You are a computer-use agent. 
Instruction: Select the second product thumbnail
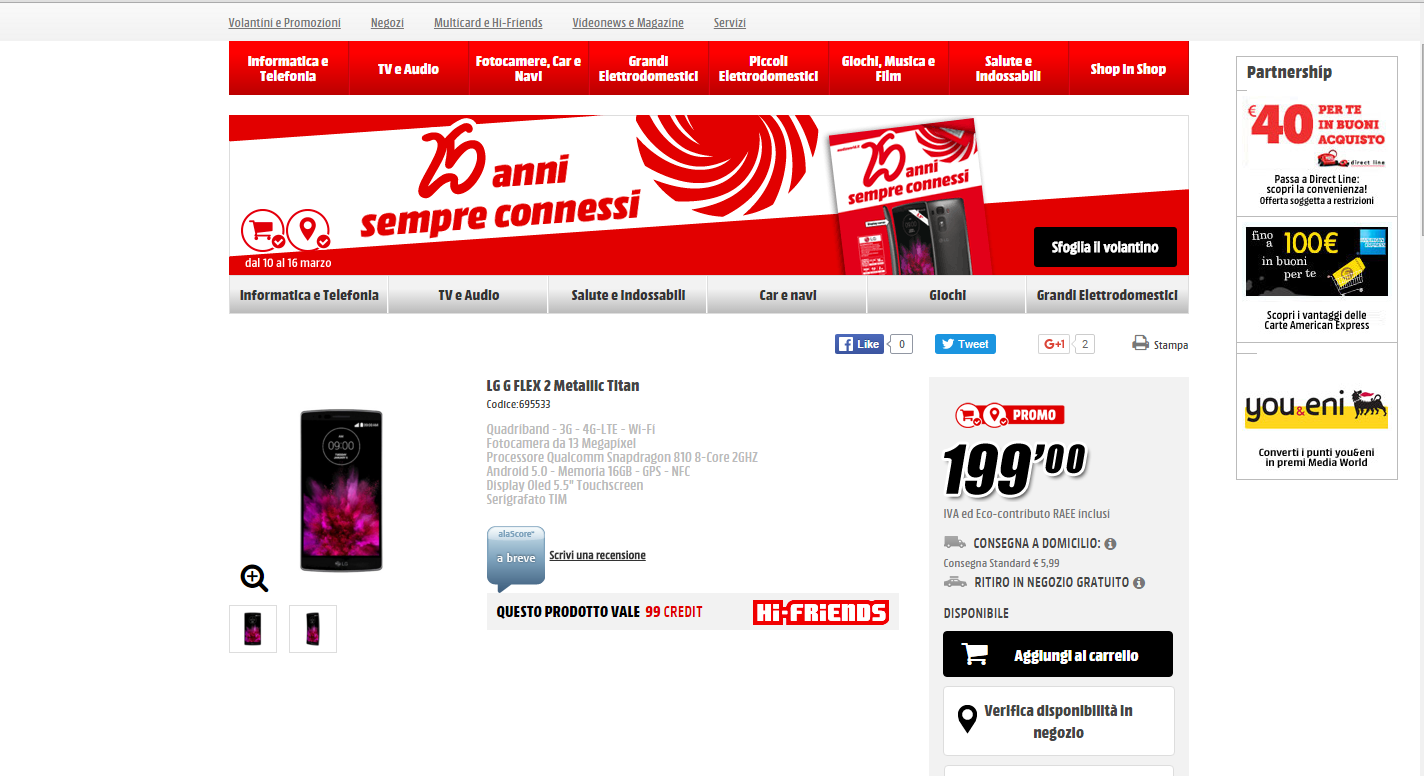[313, 629]
